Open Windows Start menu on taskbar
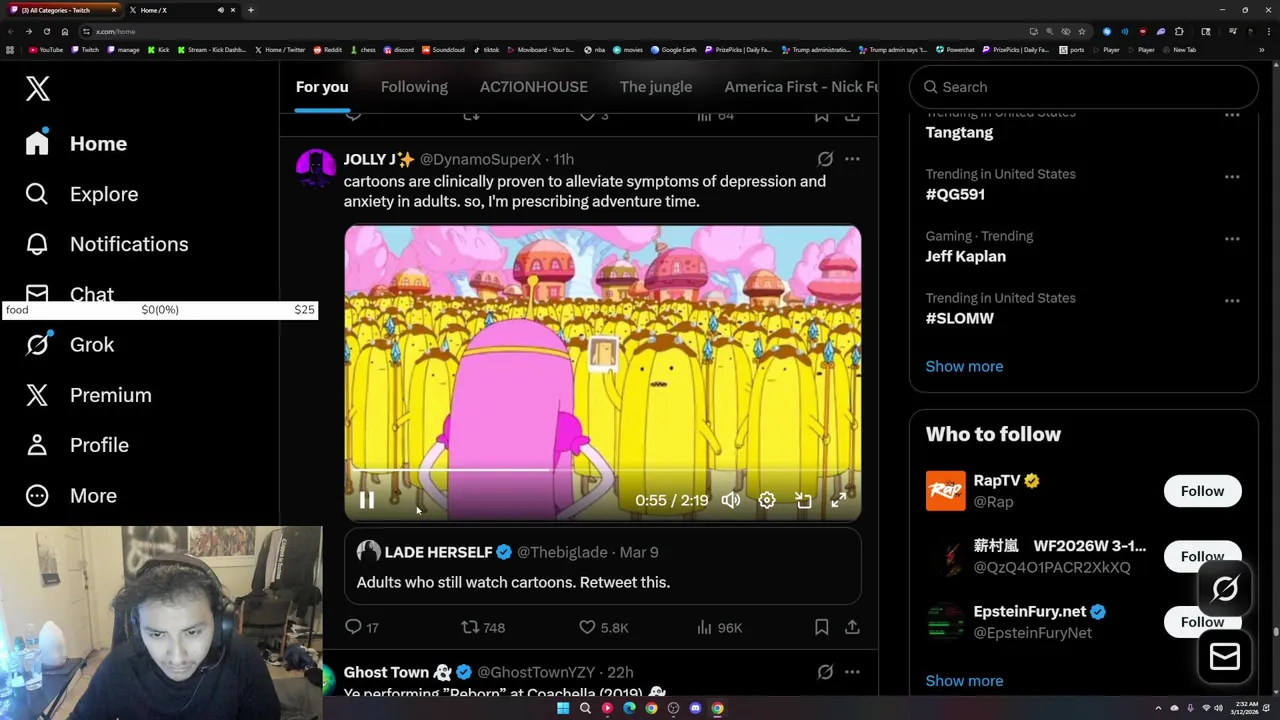This screenshot has height=720, width=1280. (563, 708)
